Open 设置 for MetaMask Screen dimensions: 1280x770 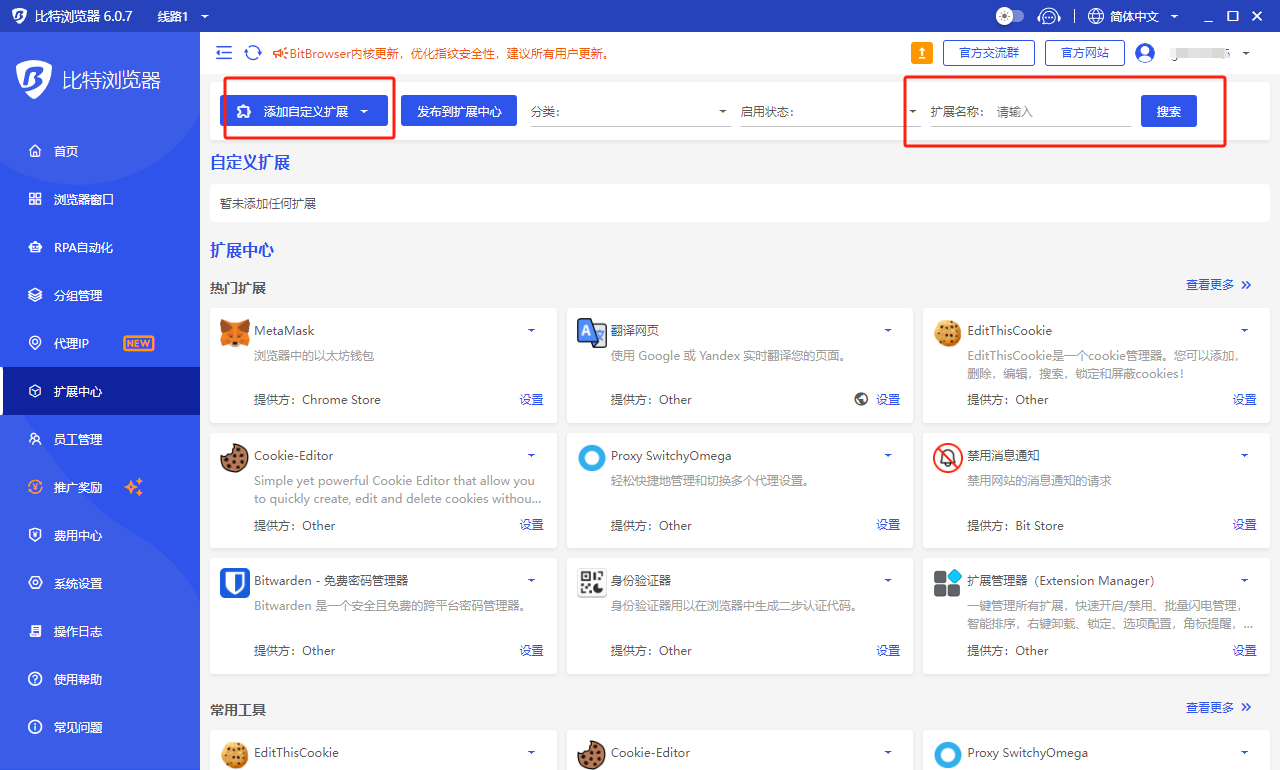pos(531,399)
